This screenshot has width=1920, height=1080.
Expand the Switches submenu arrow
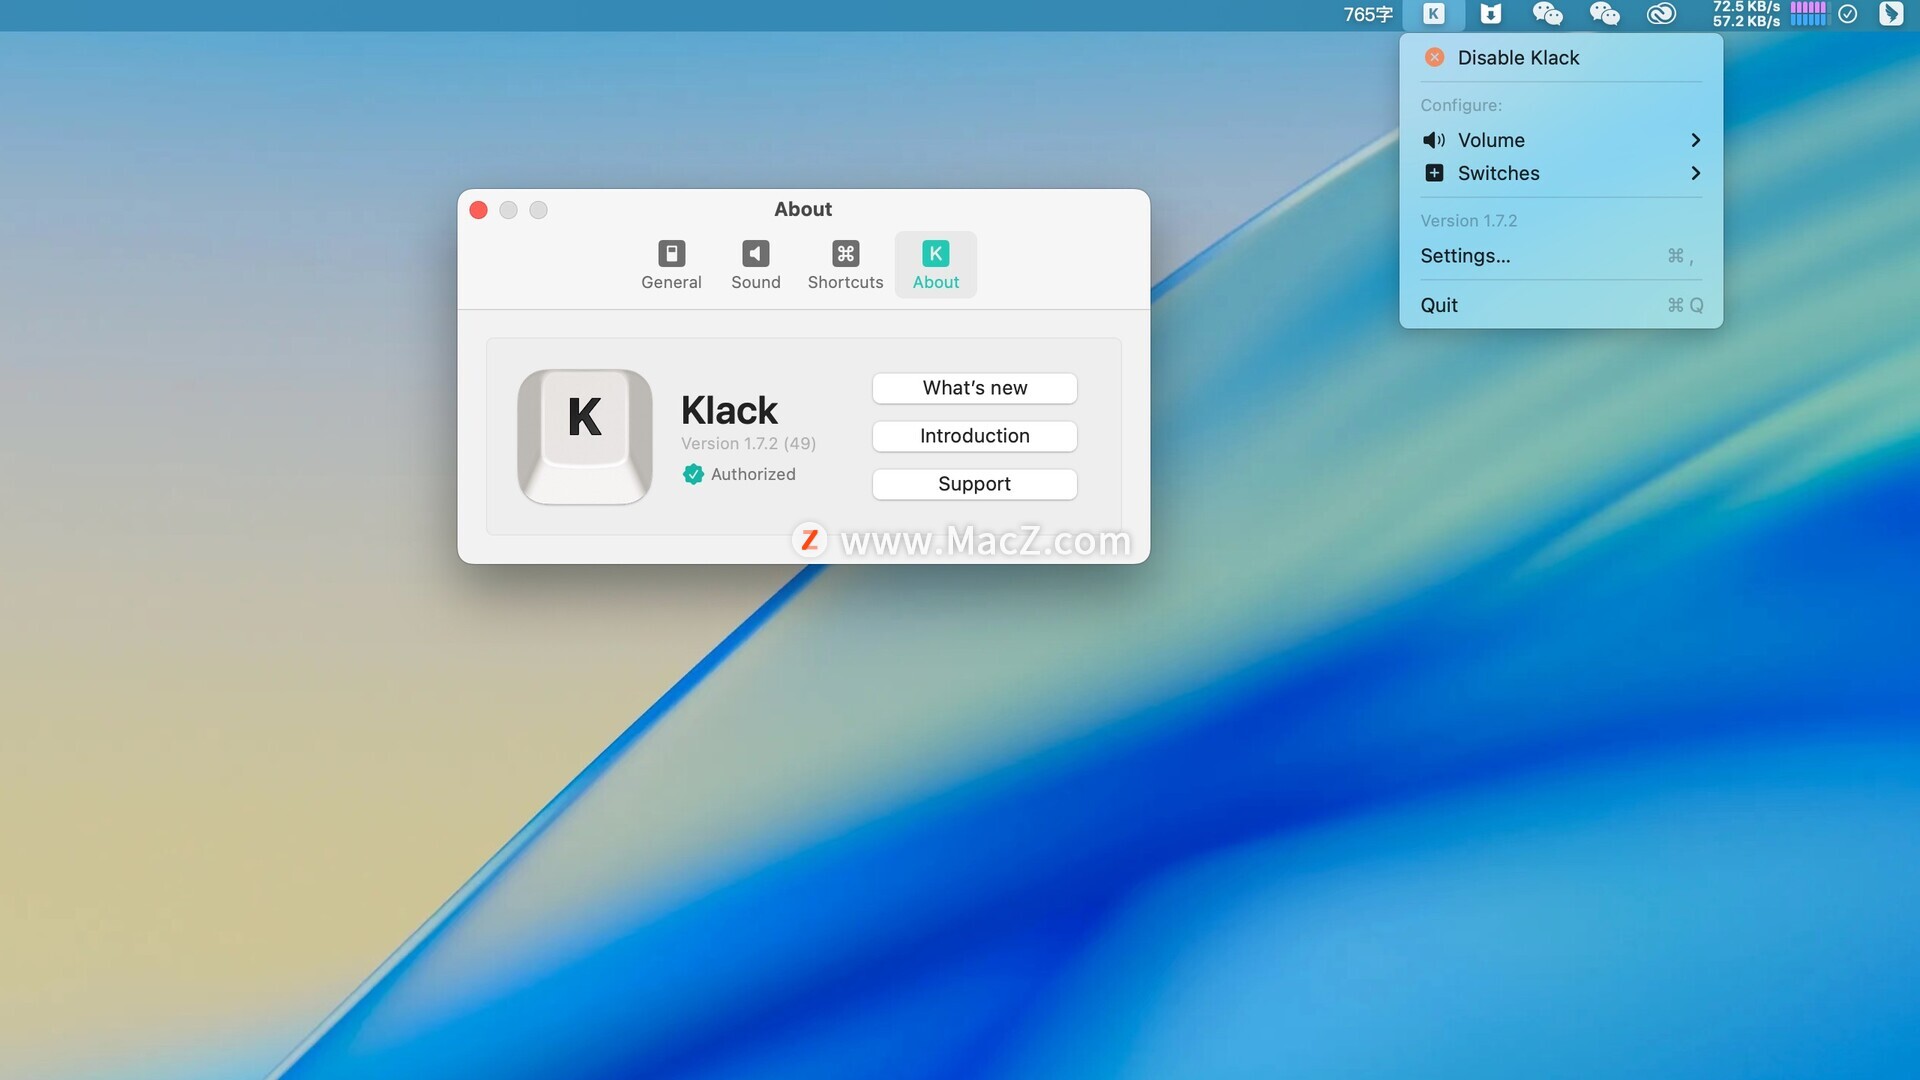point(1695,173)
